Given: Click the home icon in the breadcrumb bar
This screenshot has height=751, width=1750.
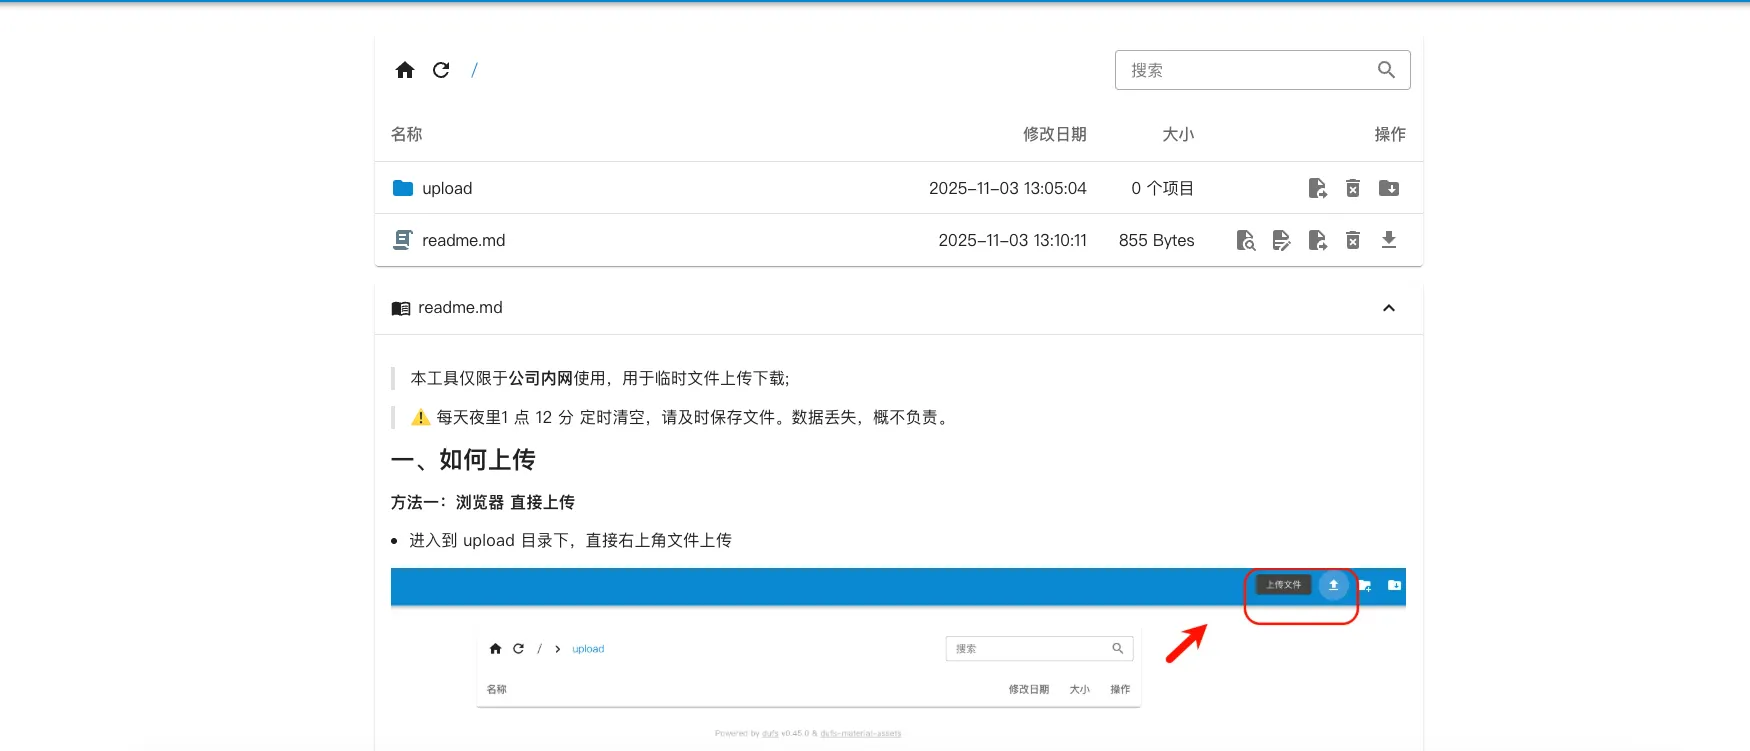Looking at the screenshot, I should coord(405,70).
